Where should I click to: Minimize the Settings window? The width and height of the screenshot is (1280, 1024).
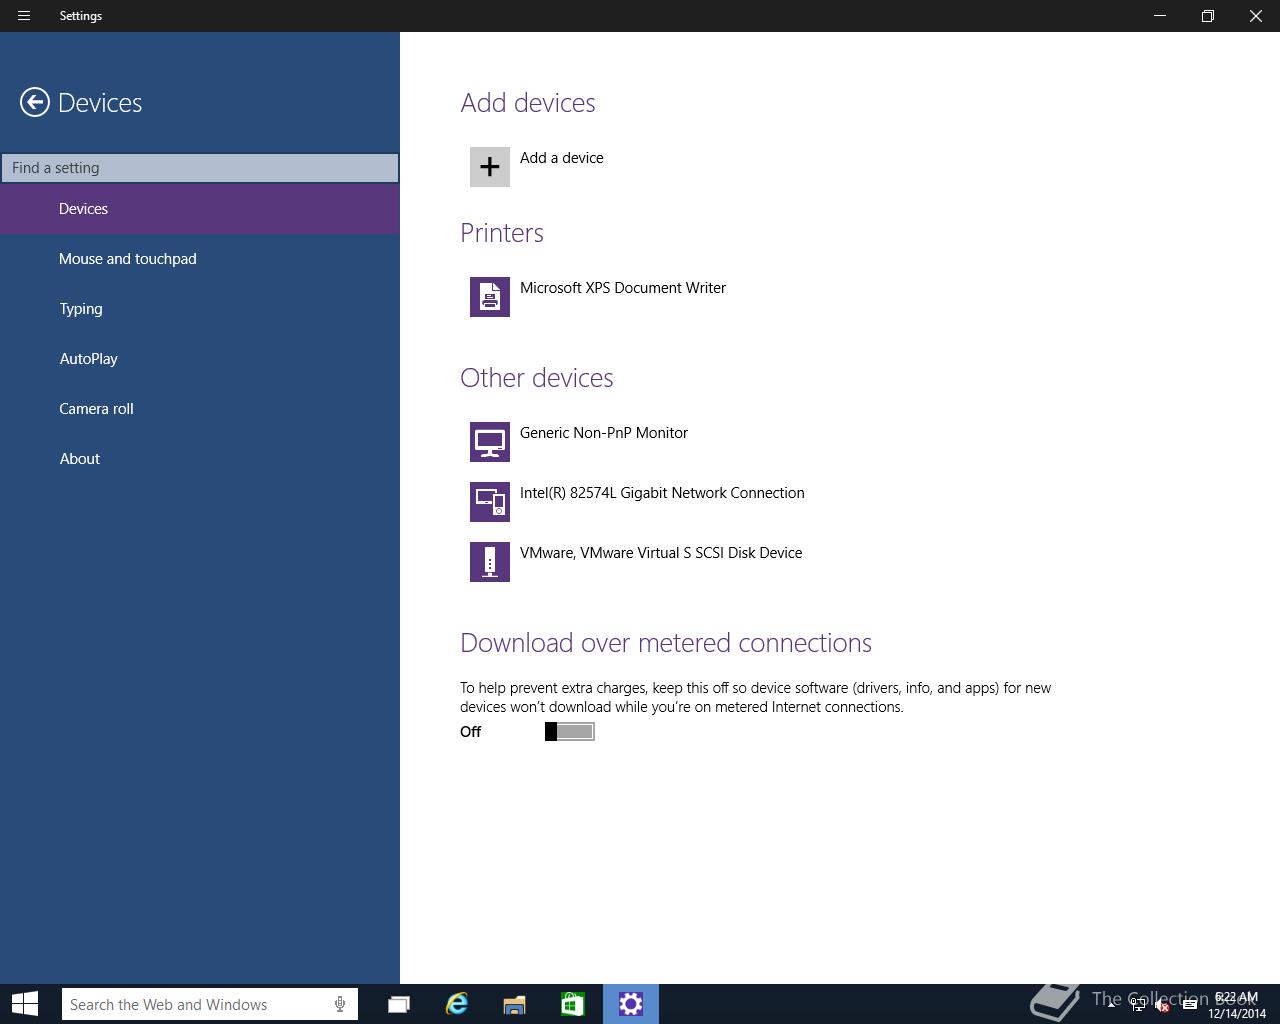click(x=1160, y=16)
